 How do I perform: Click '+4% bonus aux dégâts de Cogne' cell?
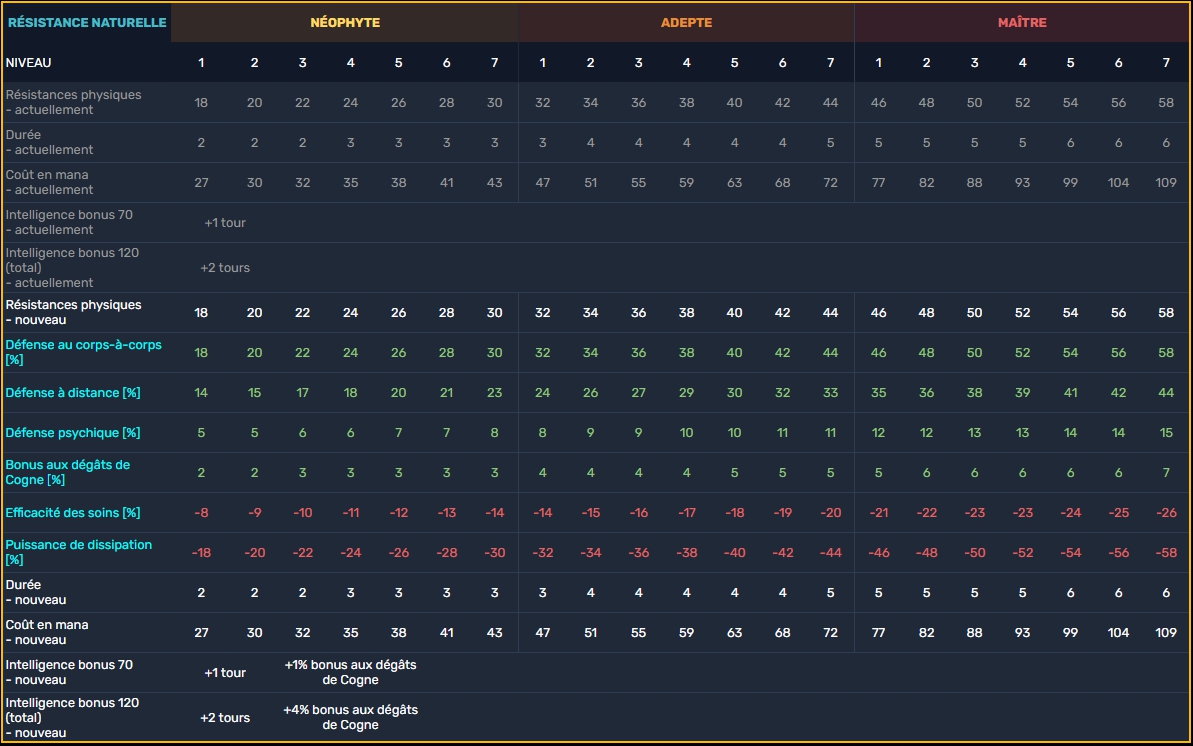pos(351,717)
